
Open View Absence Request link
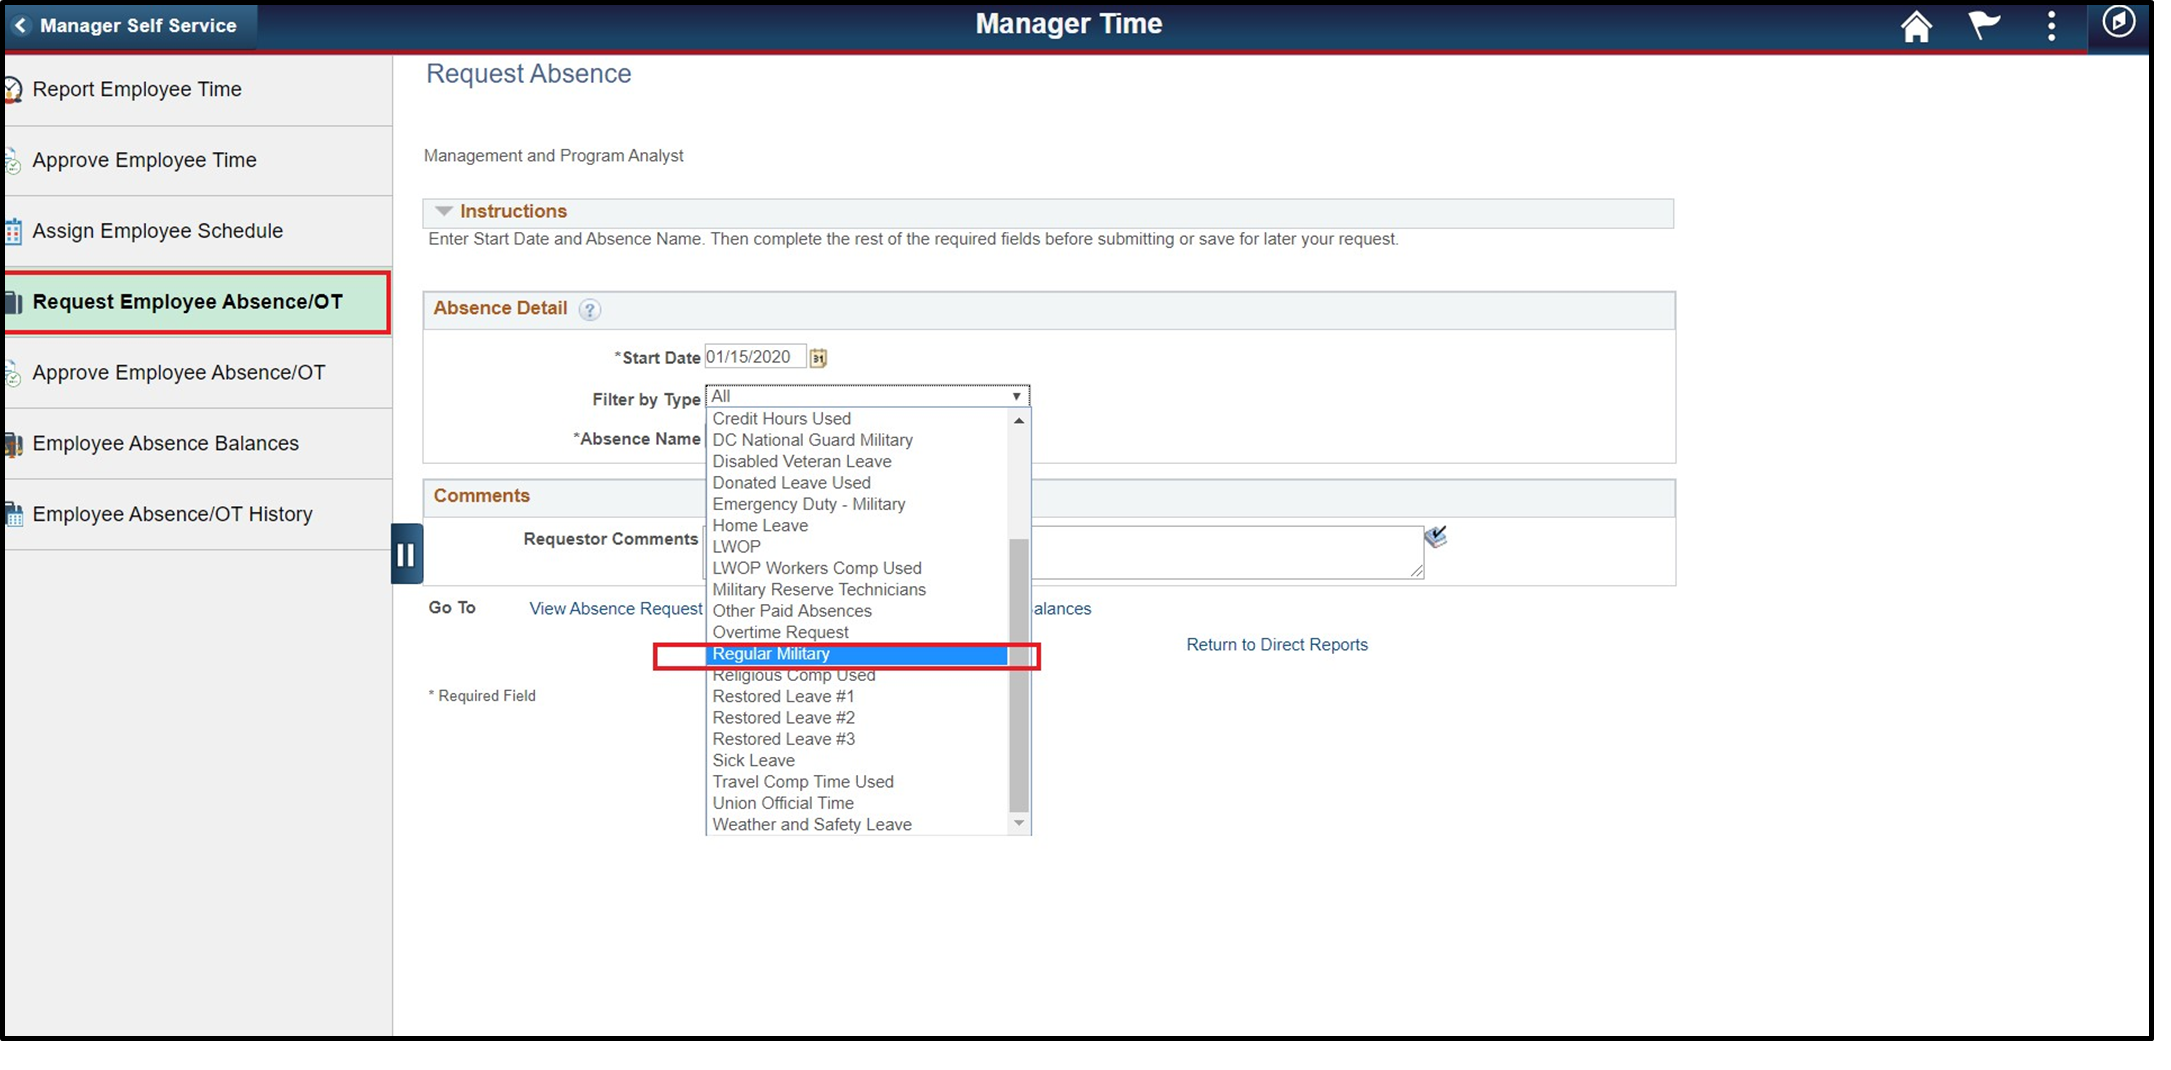pyautogui.click(x=614, y=608)
